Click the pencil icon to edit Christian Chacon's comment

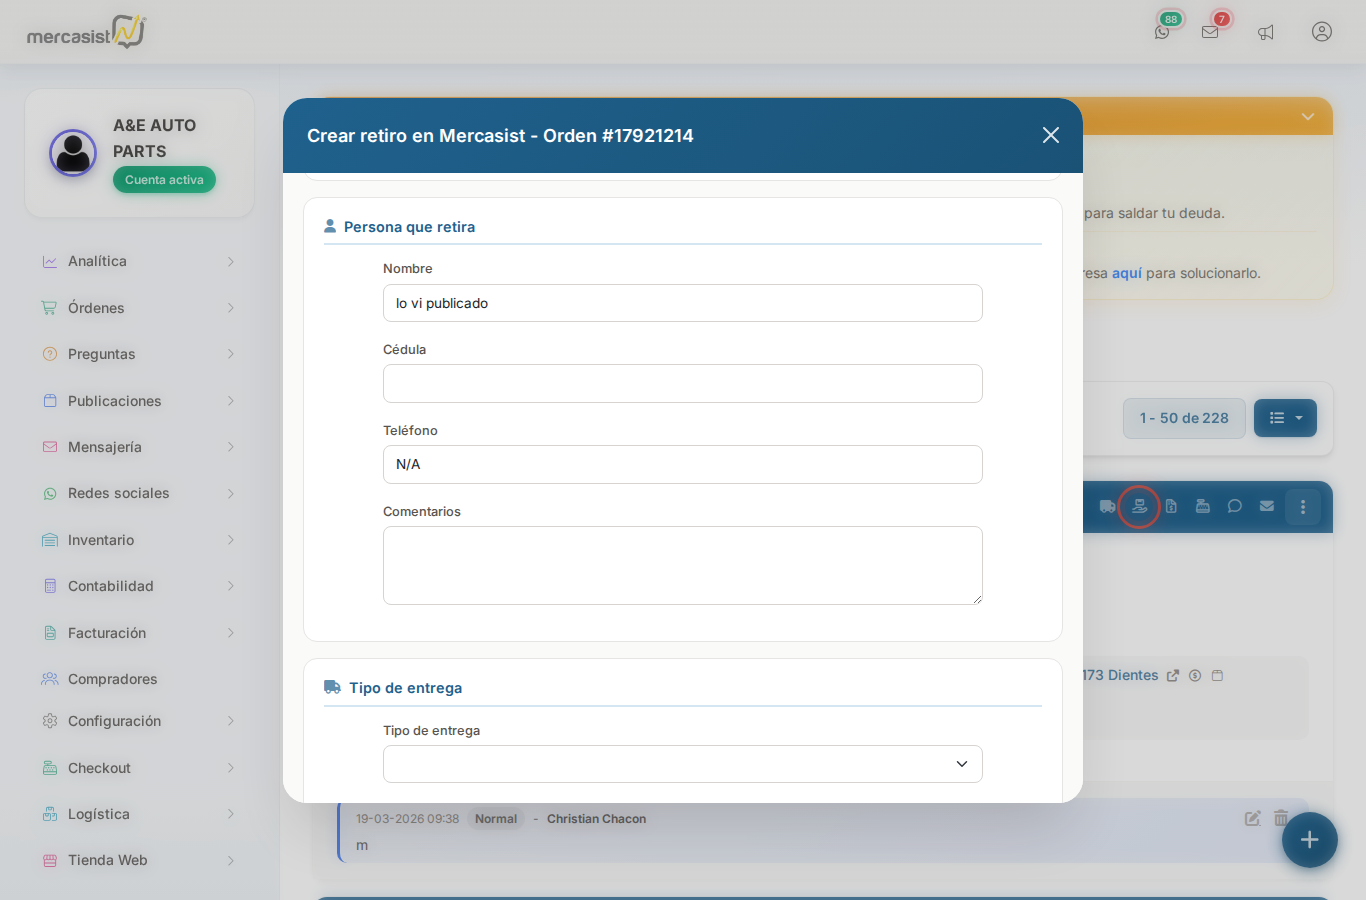click(1252, 818)
